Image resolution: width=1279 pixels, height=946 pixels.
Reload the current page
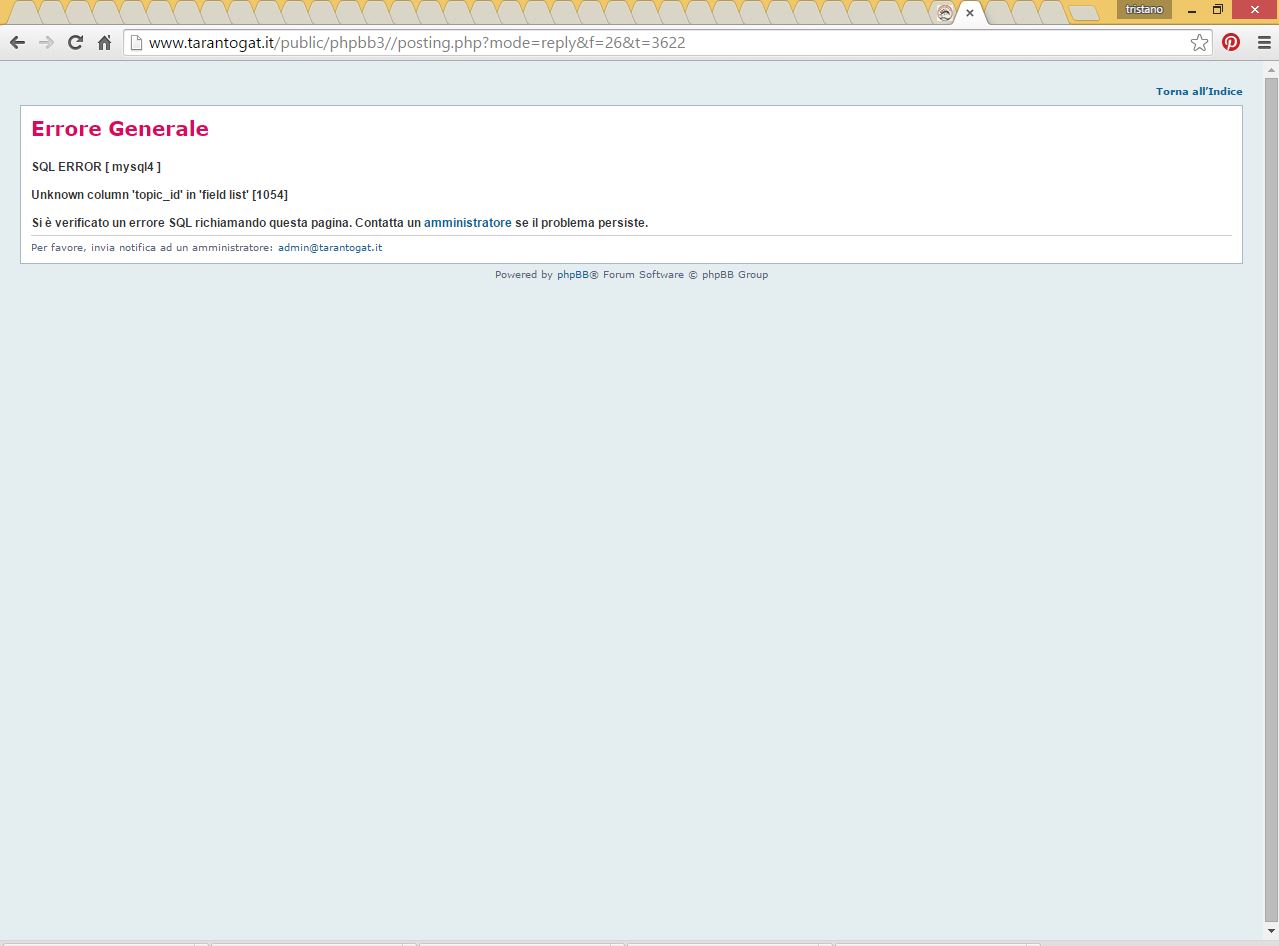tap(75, 43)
